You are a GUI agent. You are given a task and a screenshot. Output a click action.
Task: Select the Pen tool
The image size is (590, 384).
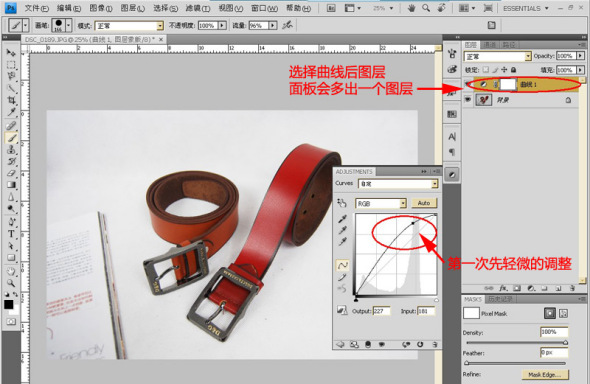tap(11, 222)
